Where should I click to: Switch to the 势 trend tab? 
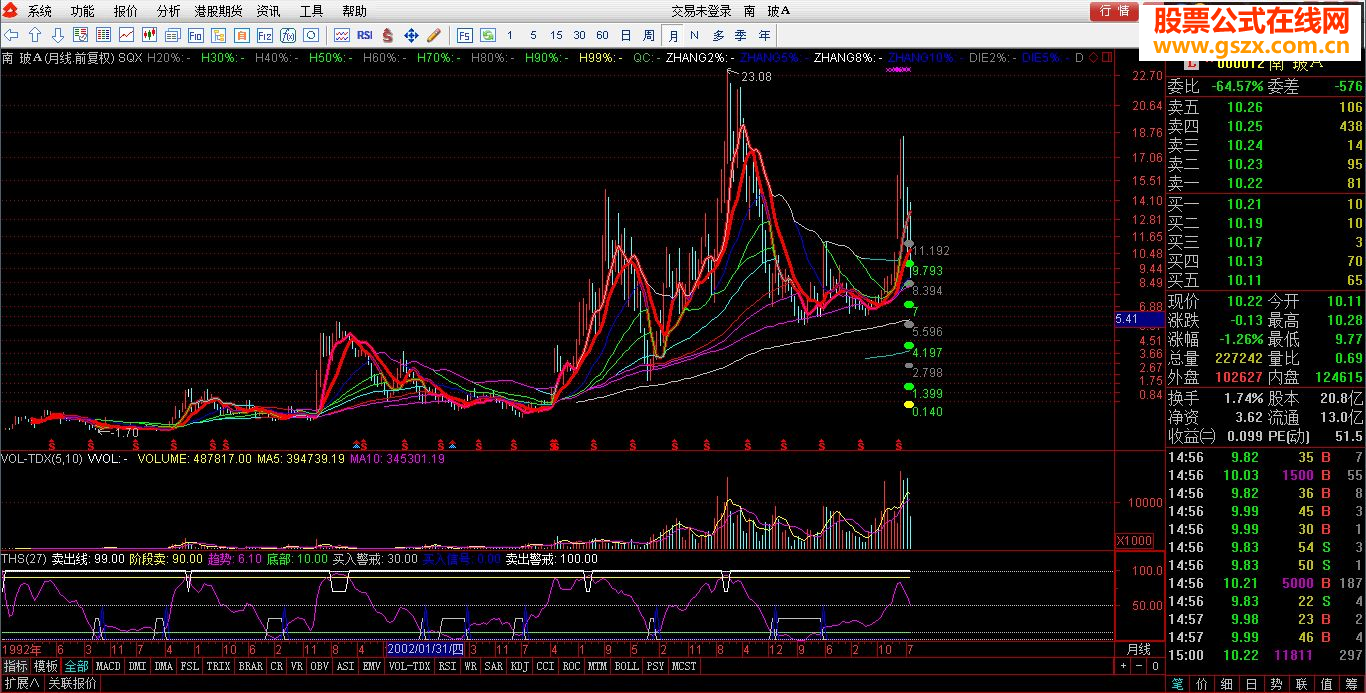[x=1277, y=684]
